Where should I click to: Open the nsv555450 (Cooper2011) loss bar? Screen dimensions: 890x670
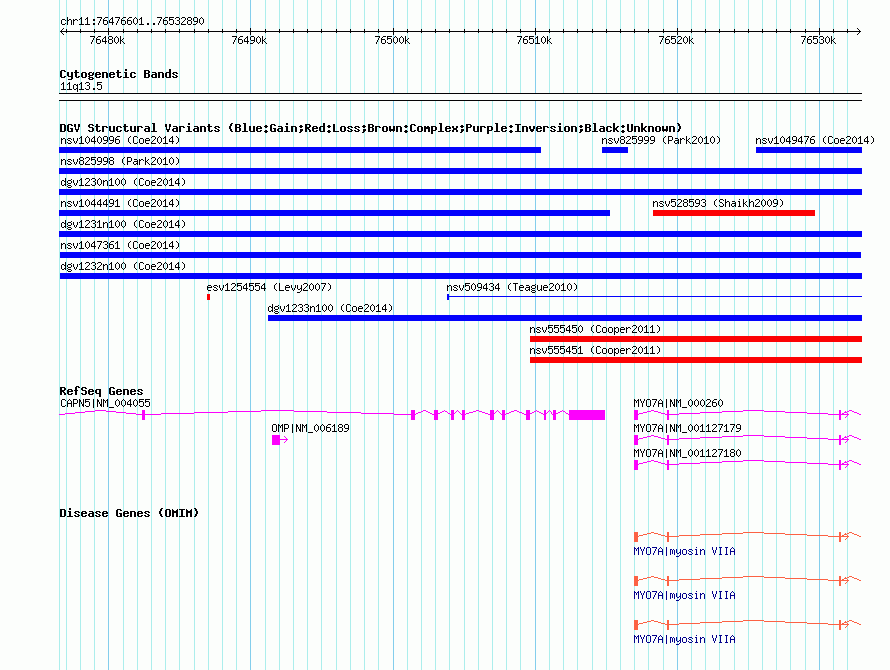696,339
